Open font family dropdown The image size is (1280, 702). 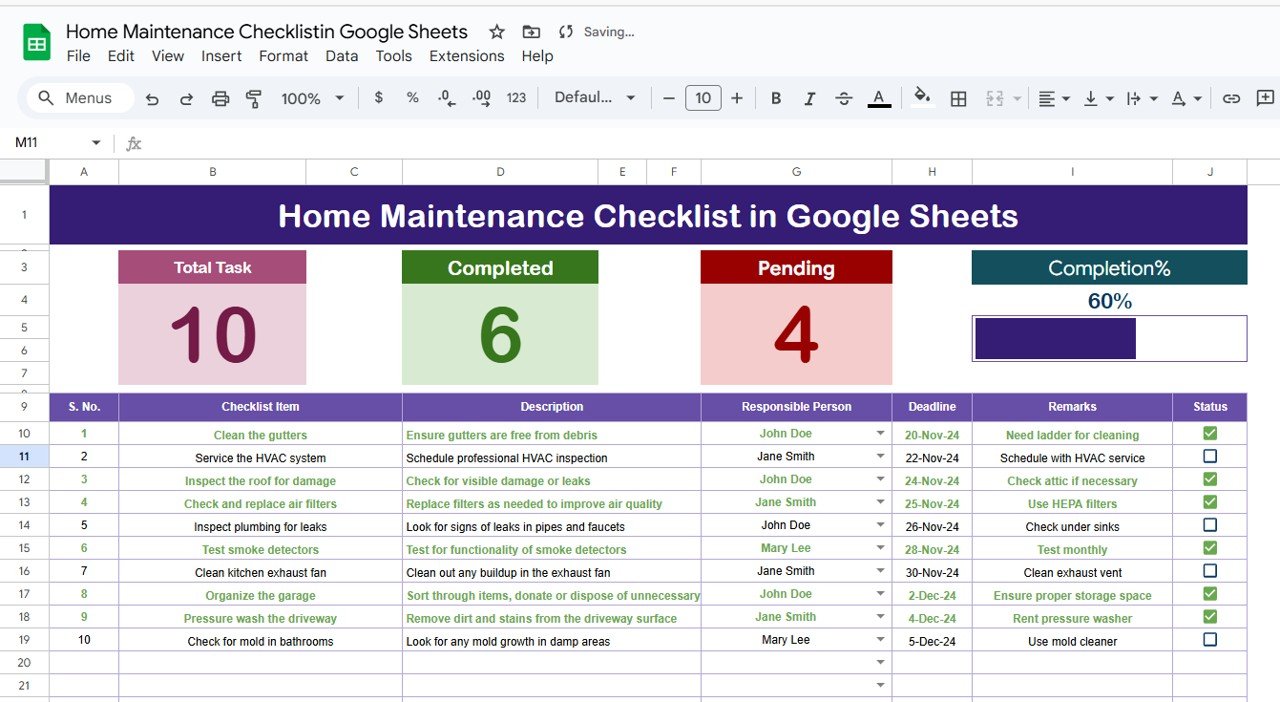pos(595,98)
